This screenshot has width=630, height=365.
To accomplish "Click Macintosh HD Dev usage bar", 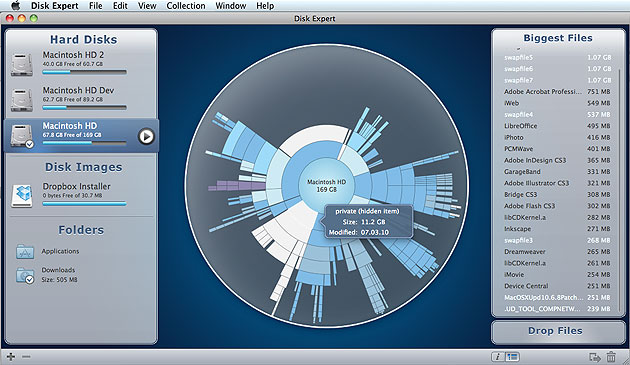I will tap(84, 108).
